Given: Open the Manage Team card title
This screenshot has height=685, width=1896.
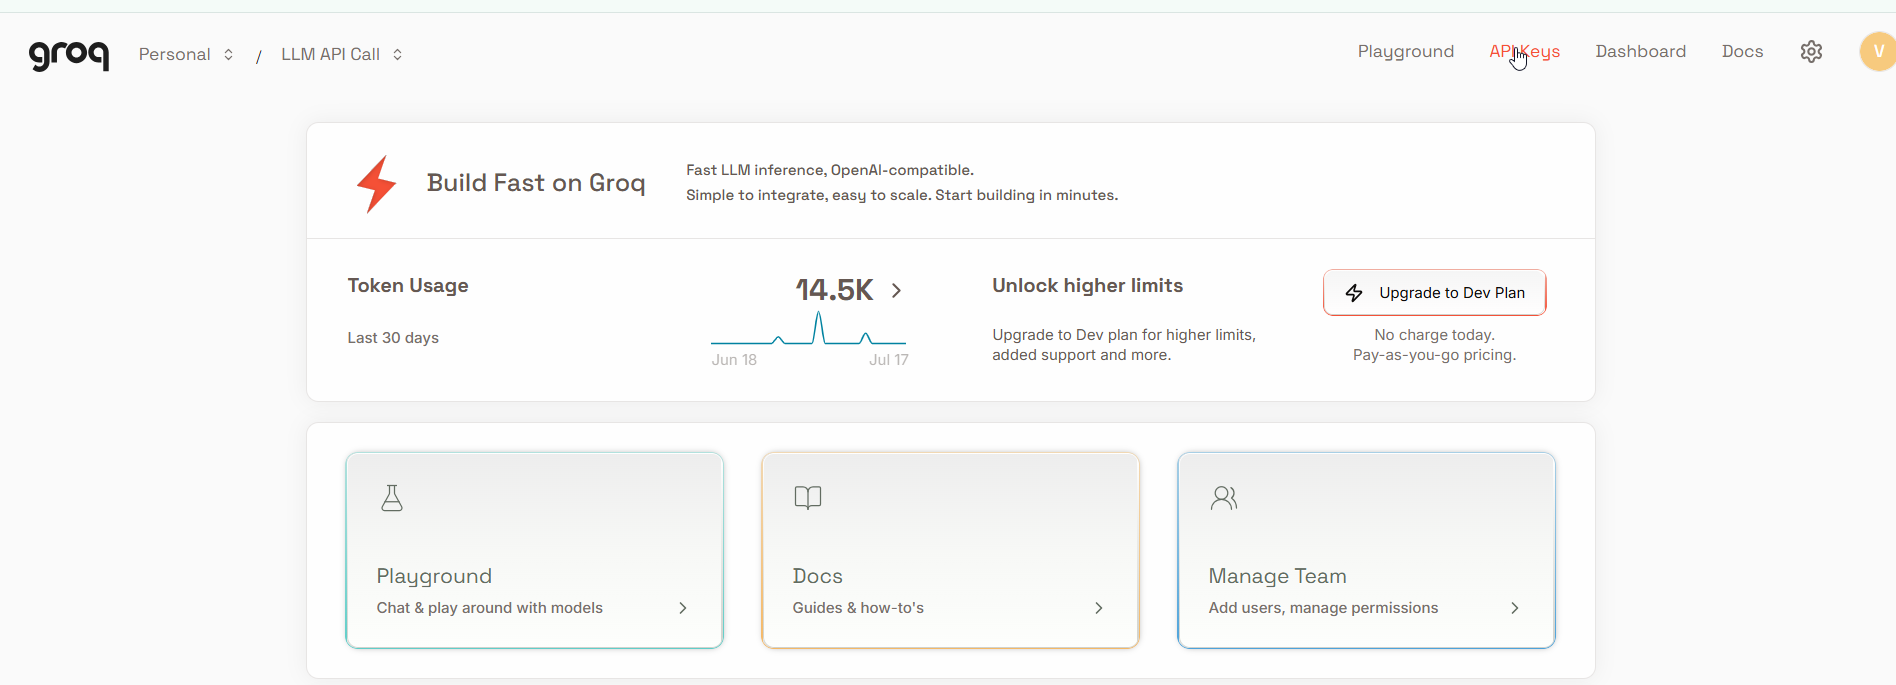Looking at the screenshot, I should click(1277, 576).
